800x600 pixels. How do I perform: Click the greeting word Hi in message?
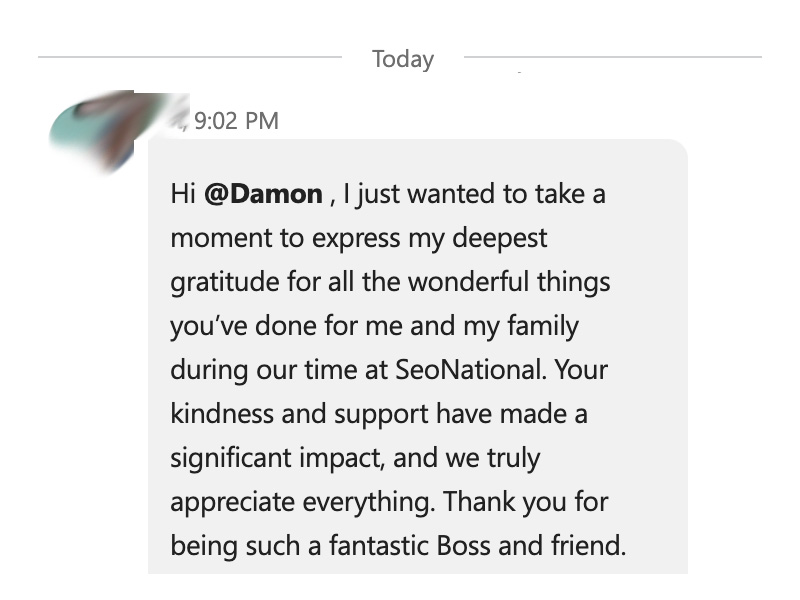[183, 194]
